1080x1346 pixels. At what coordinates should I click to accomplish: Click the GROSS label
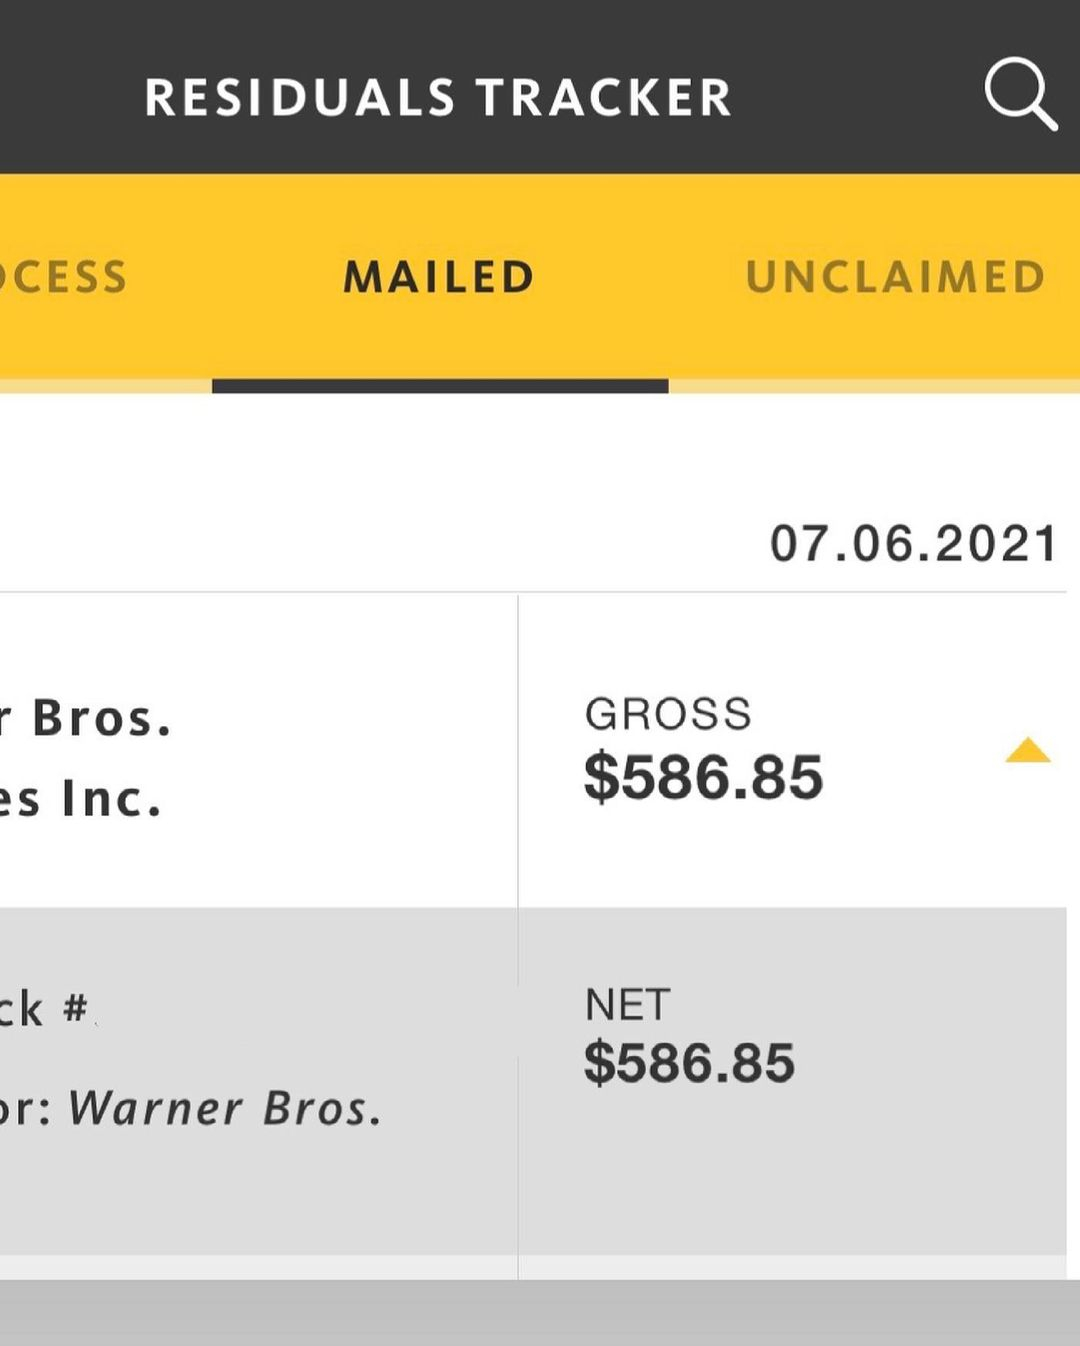pyautogui.click(x=667, y=714)
